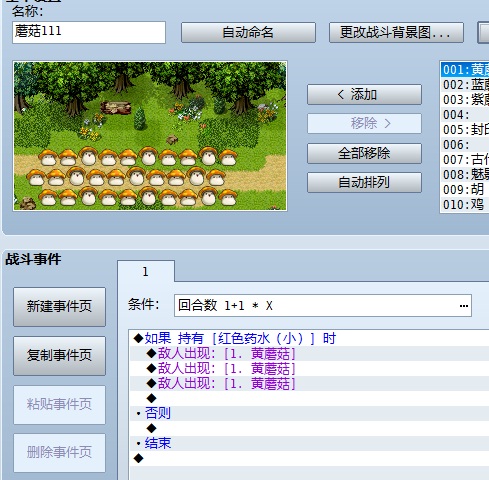Select the first 敌人出现: [1. 黄蘑菇] command
Viewport: 489px width, 480px height.
pyautogui.click(x=309, y=353)
